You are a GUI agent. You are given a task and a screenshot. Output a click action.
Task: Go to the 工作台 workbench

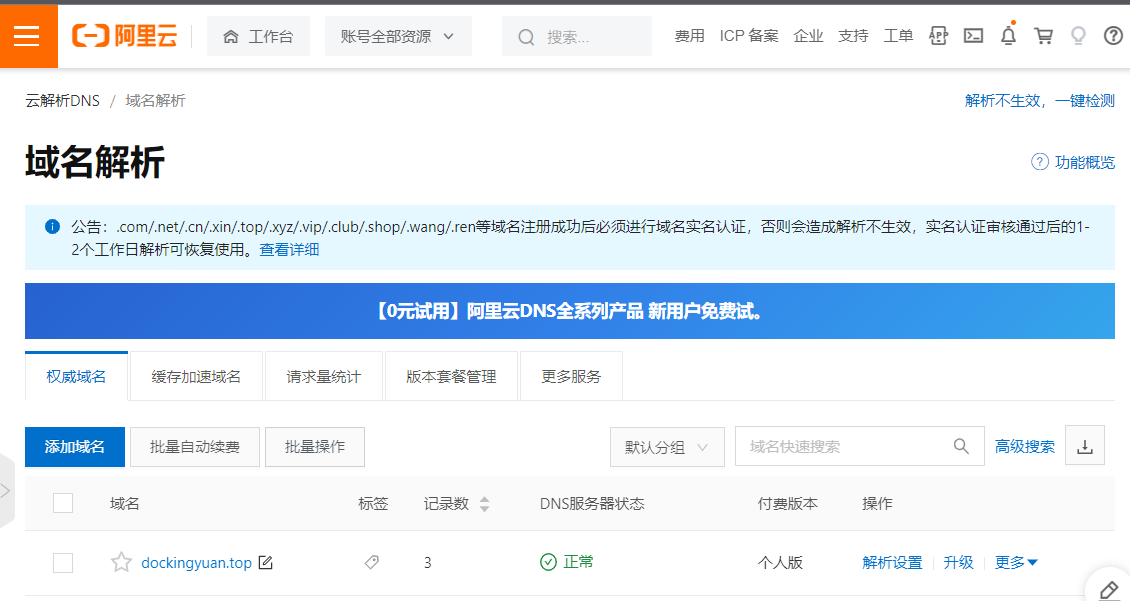tap(258, 36)
